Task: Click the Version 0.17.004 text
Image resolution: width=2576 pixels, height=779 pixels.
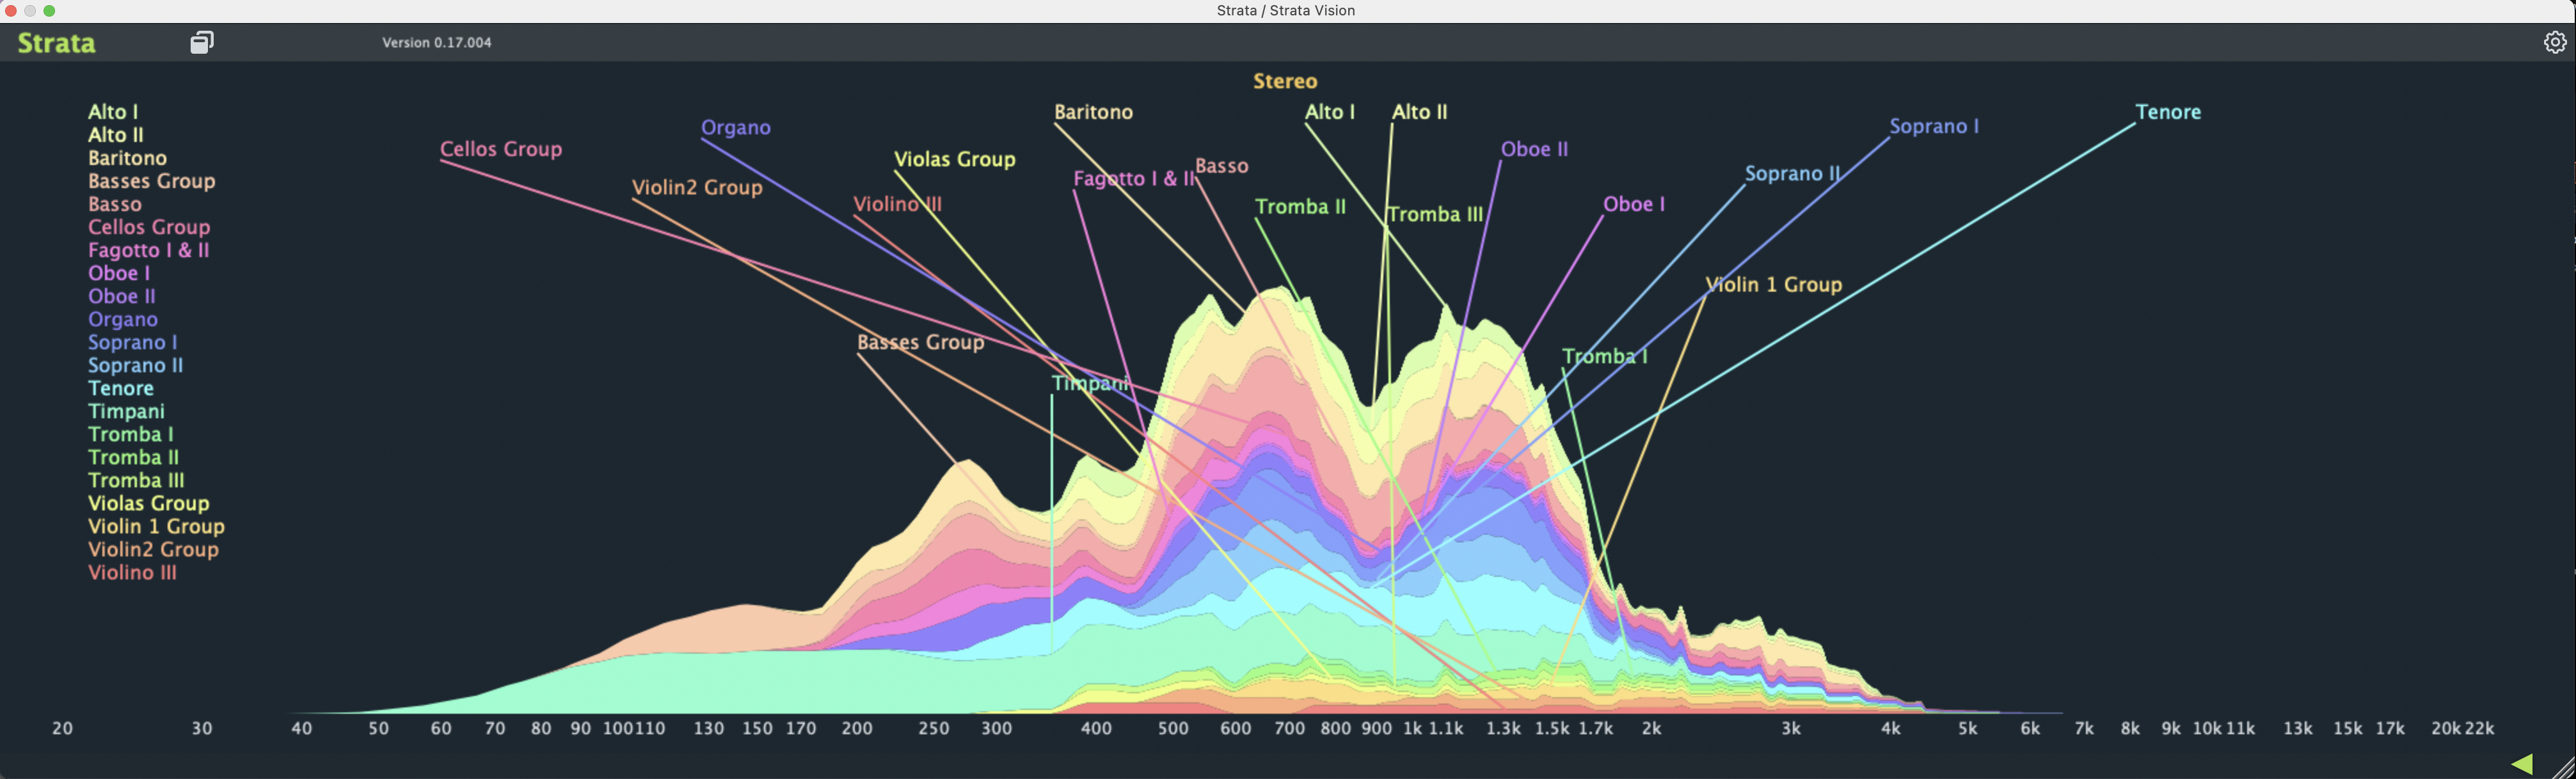Action: pos(437,42)
